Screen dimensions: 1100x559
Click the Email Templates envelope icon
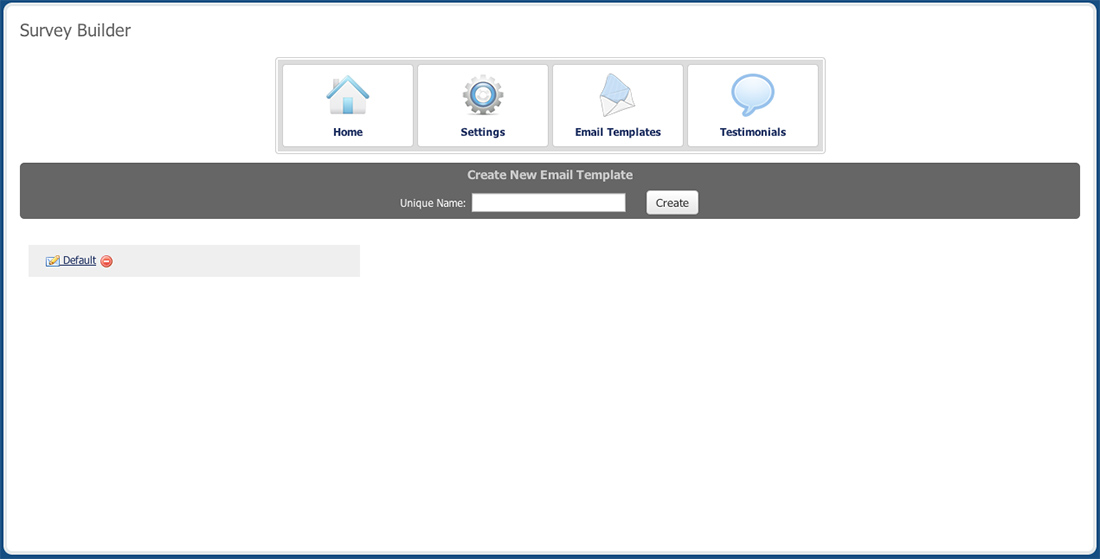[617, 96]
